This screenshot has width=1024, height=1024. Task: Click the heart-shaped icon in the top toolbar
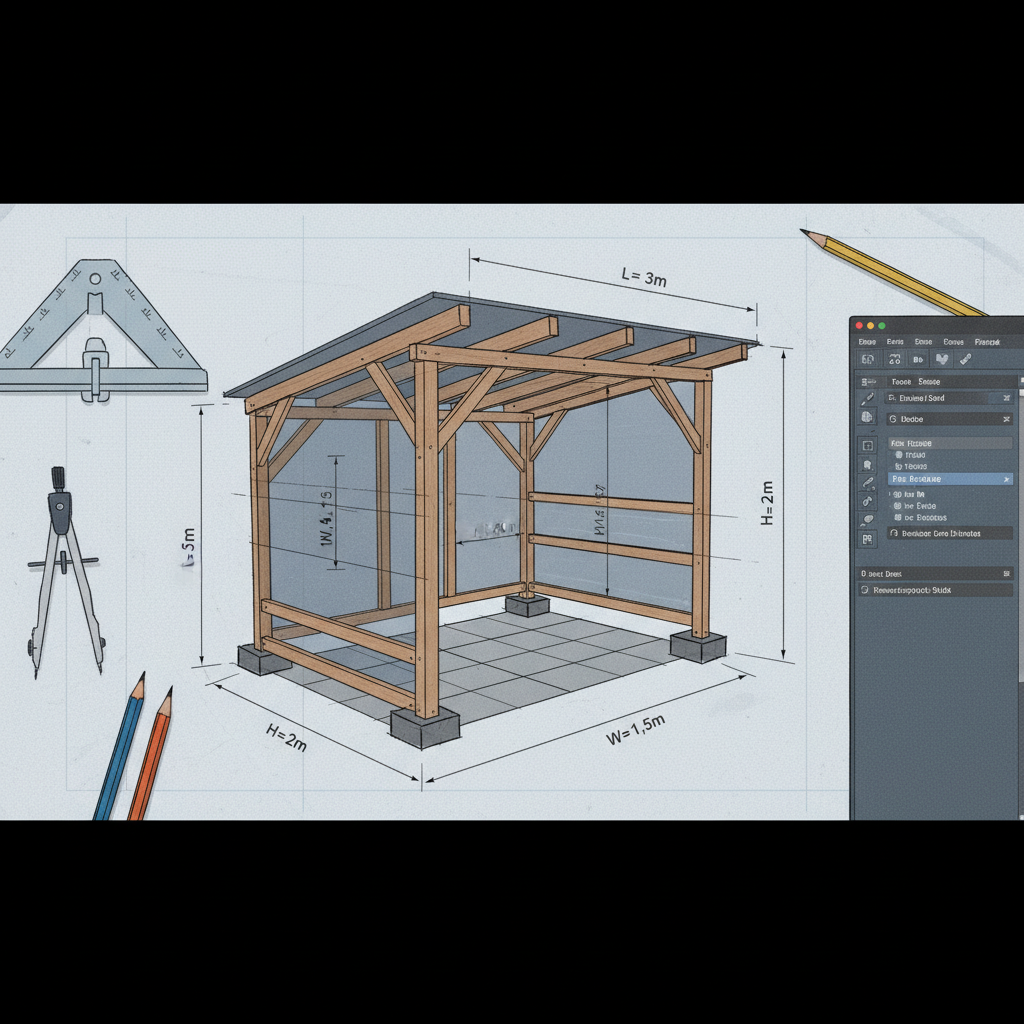(x=941, y=360)
